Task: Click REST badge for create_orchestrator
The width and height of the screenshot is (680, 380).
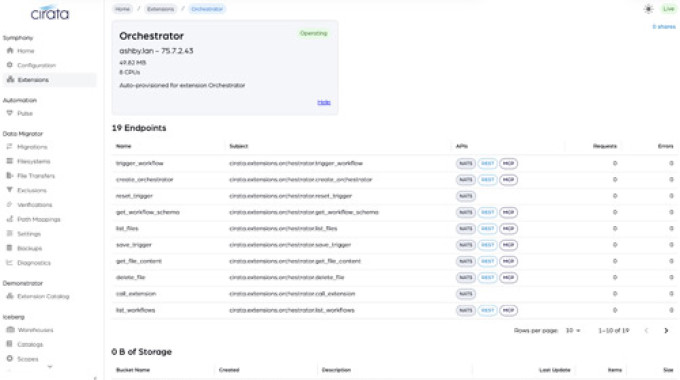Action: pyautogui.click(x=487, y=180)
